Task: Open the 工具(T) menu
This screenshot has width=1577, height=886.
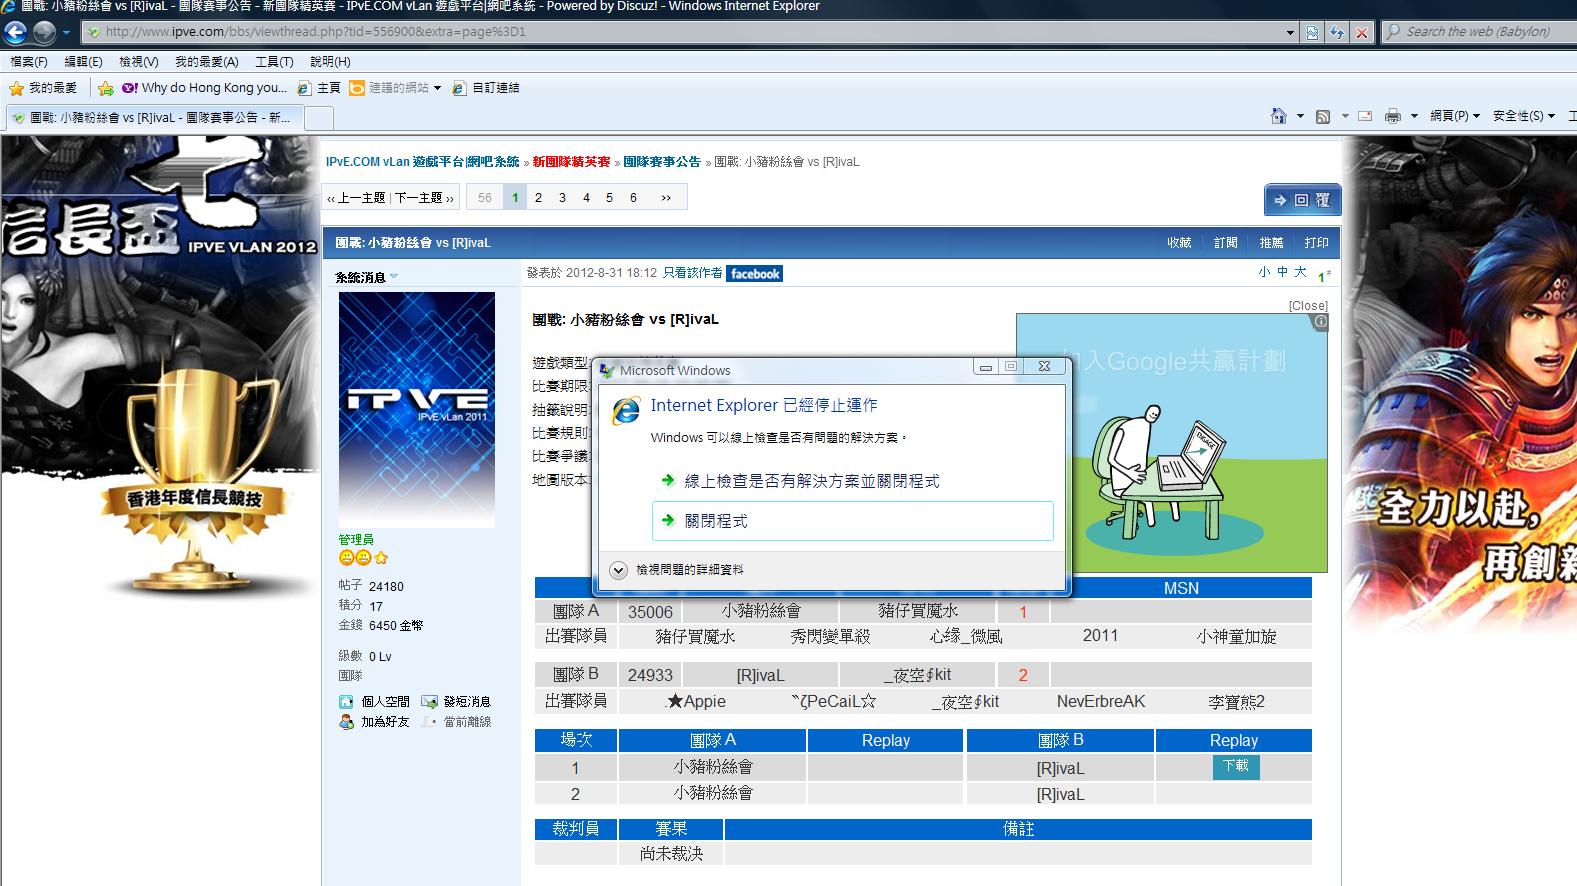Action: (274, 62)
